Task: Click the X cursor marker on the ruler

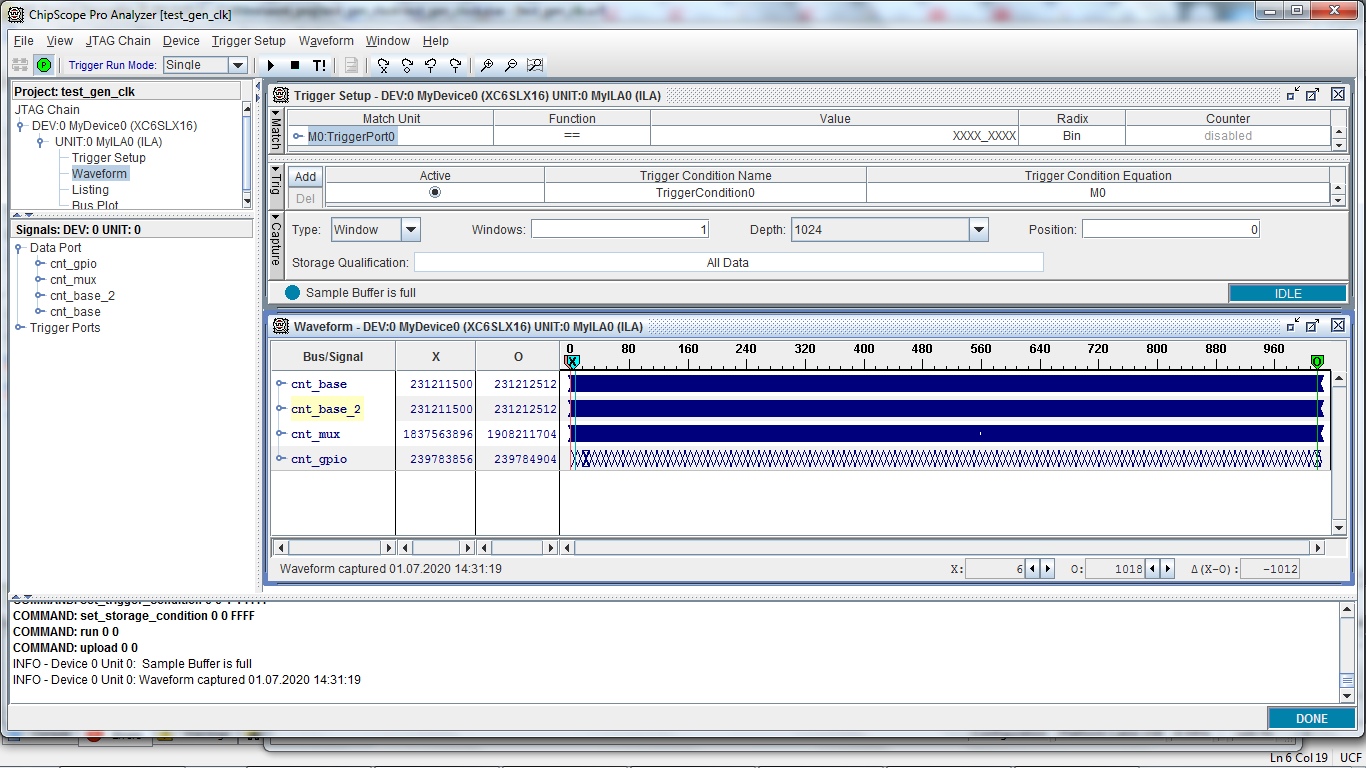Action: coord(572,362)
